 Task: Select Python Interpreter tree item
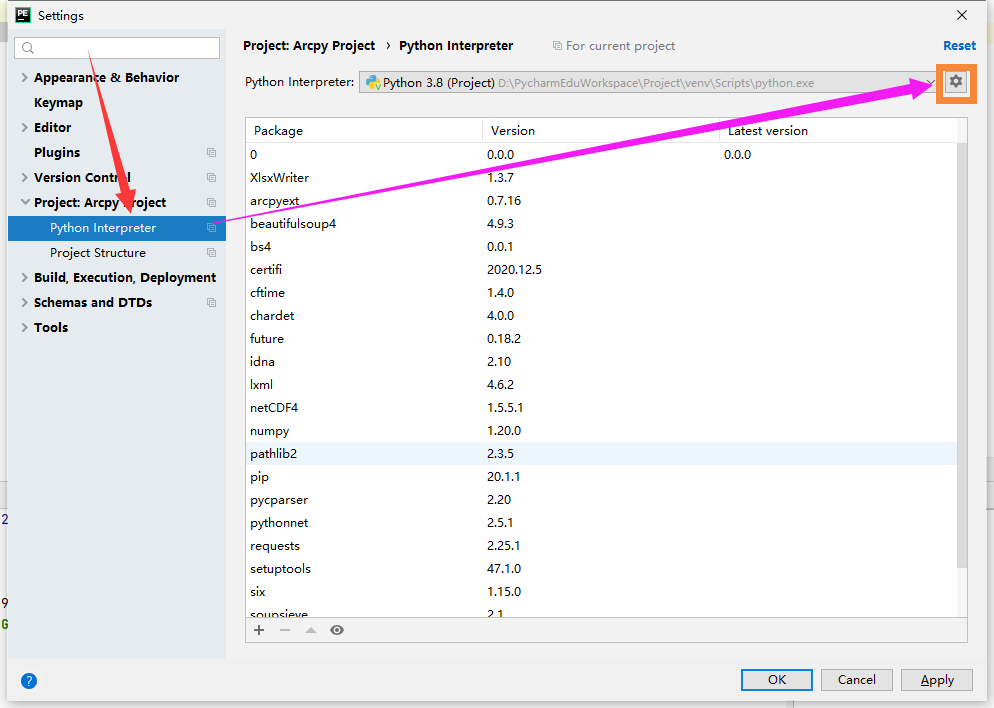(x=117, y=228)
